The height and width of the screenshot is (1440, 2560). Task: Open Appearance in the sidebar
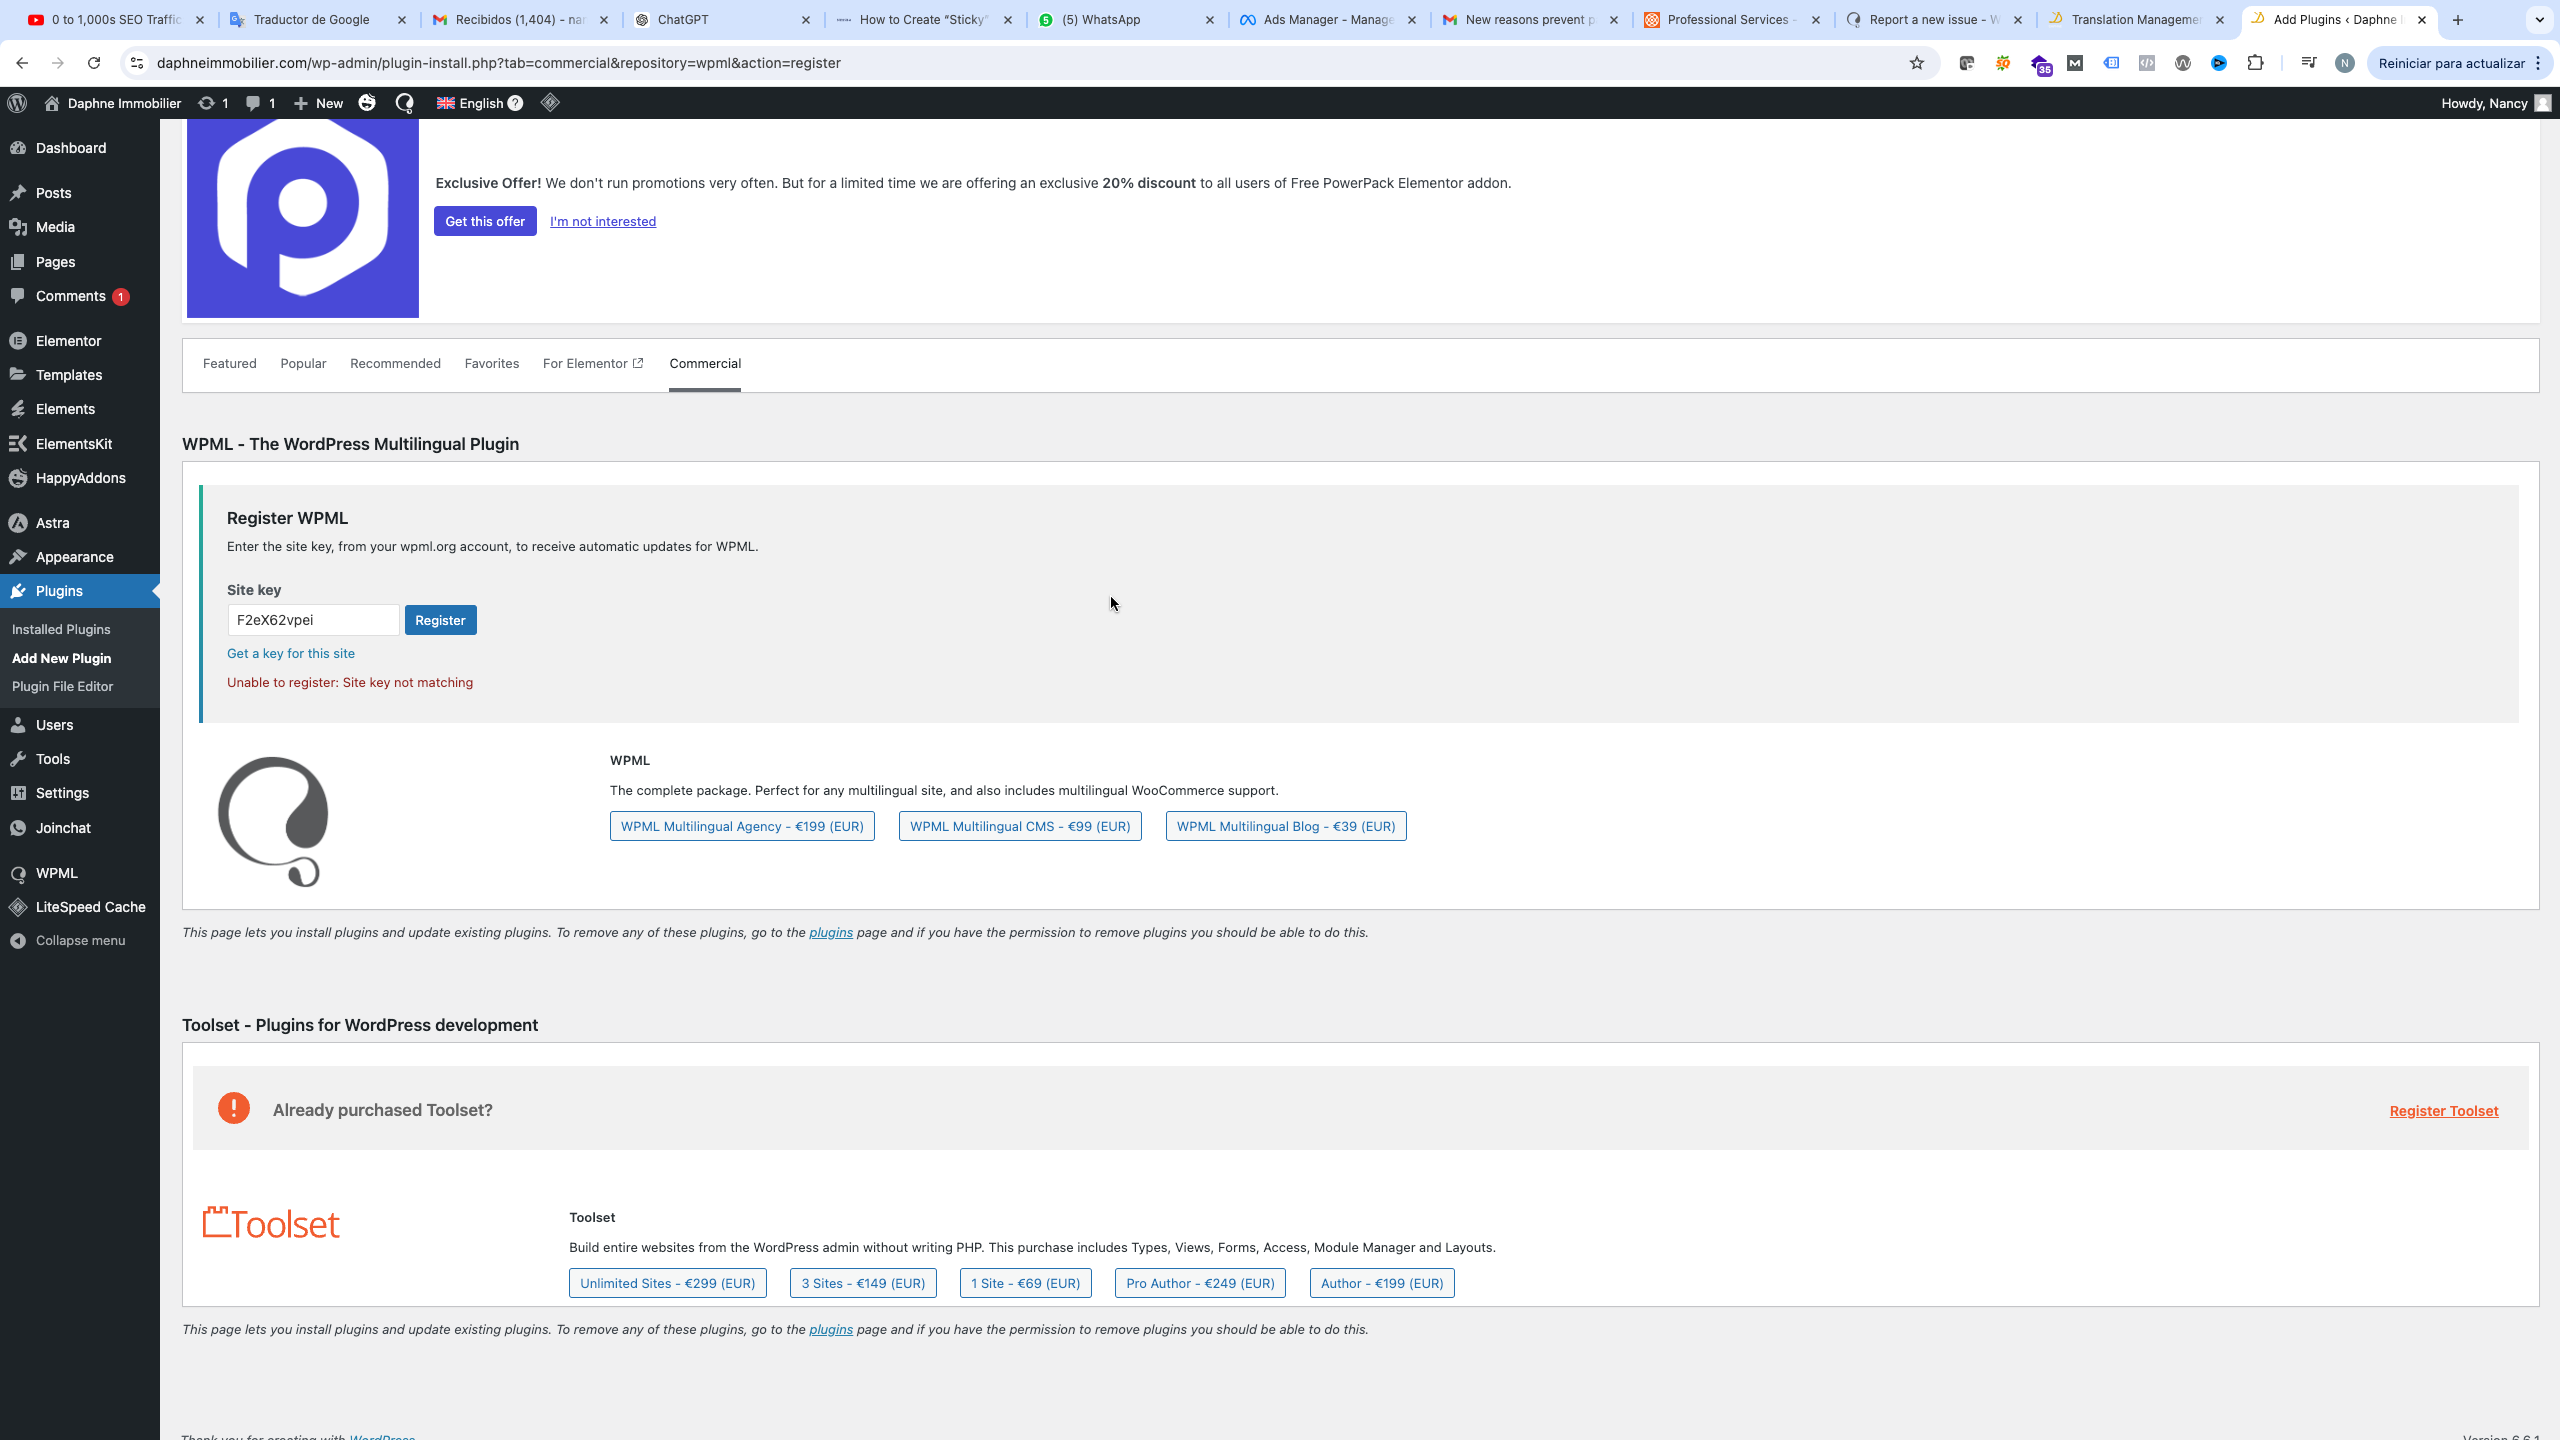pos(80,557)
